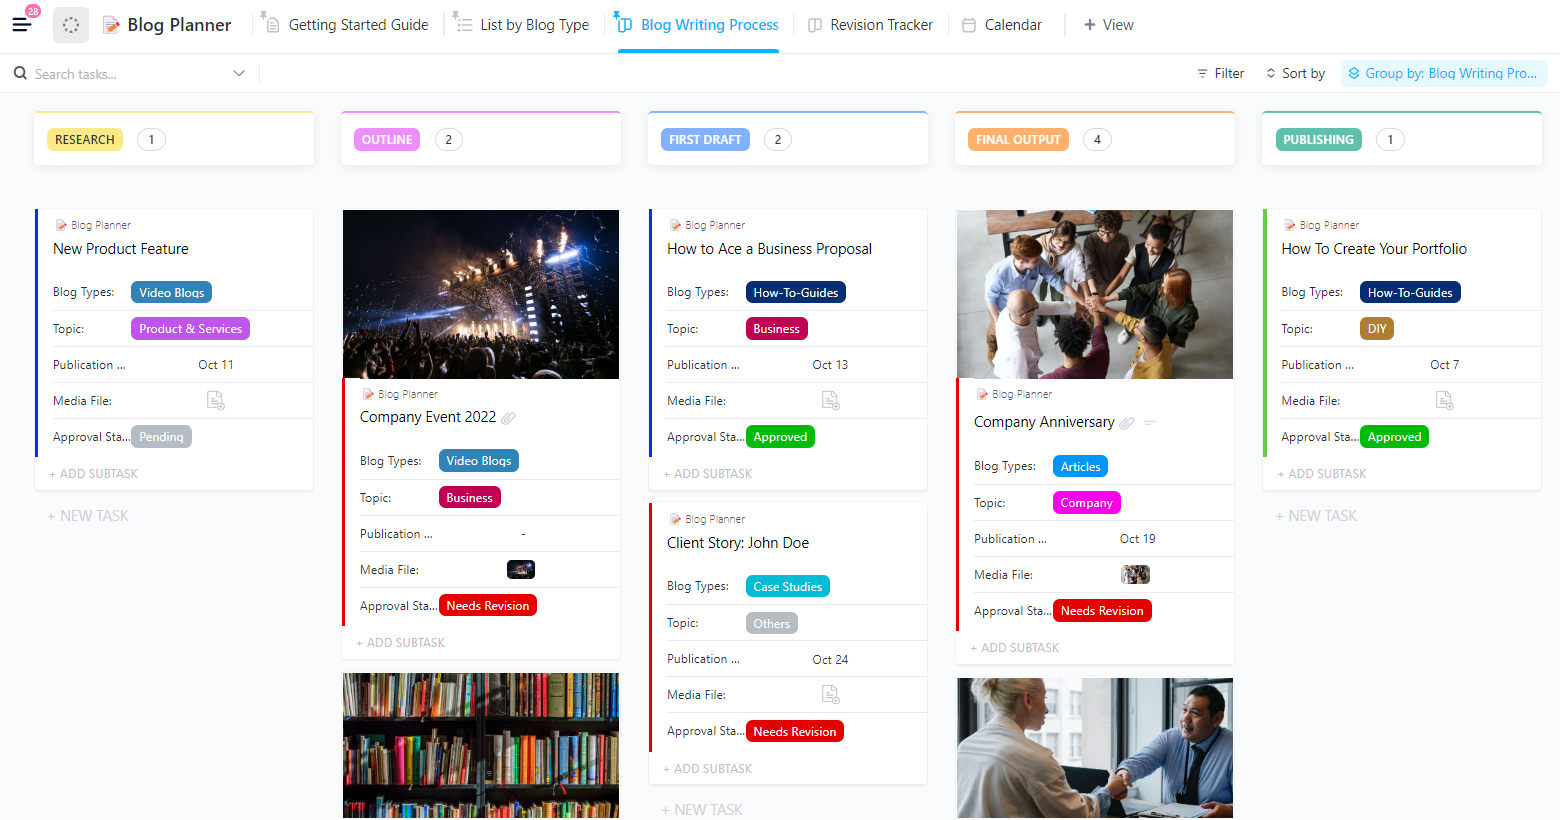This screenshot has height=820, width=1560.
Task: Click the paperclip icon on Company Anniversary
Action: click(x=1127, y=422)
